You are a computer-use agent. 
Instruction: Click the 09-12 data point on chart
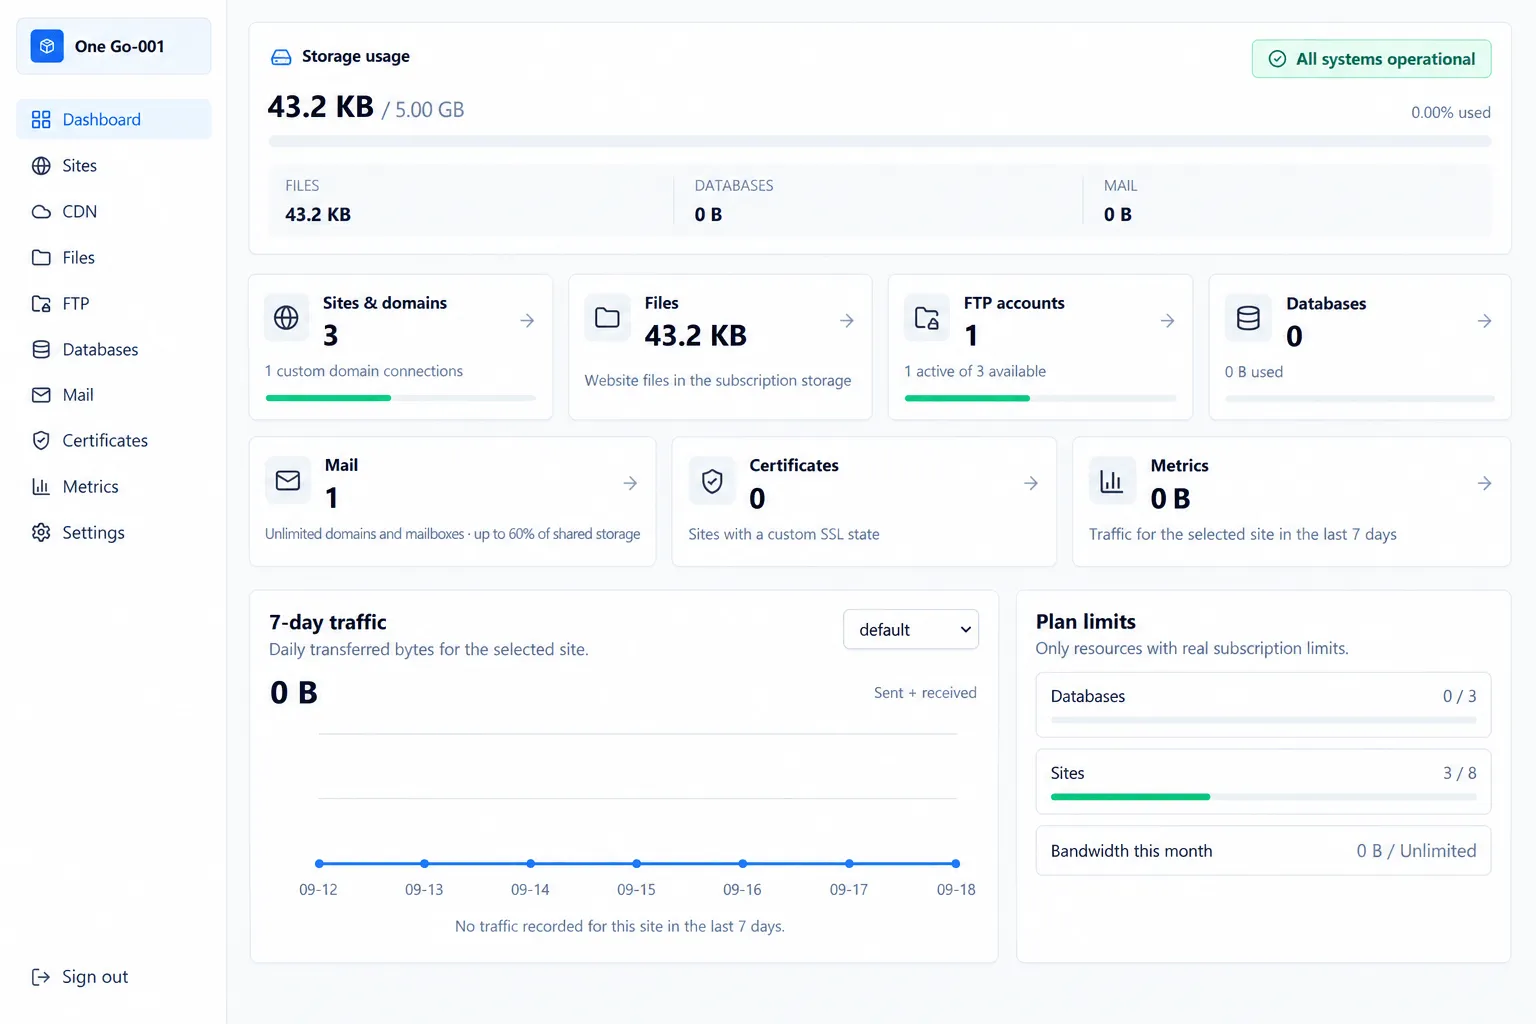point(319,864)
